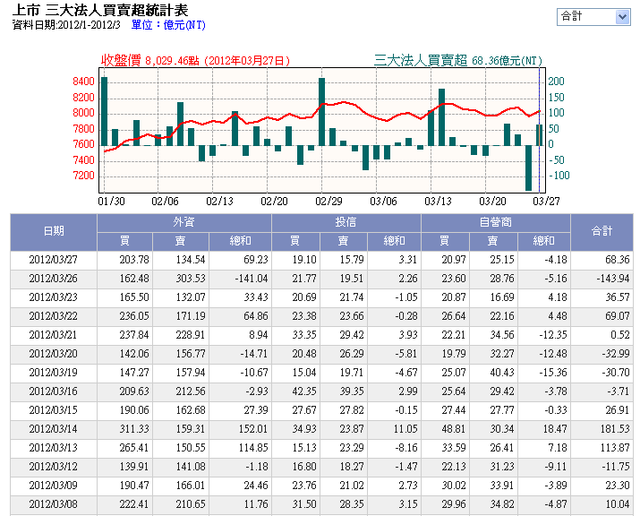640x516 pixels.
Task: Select date cell 2012/03/21
Action: (53, 335)
